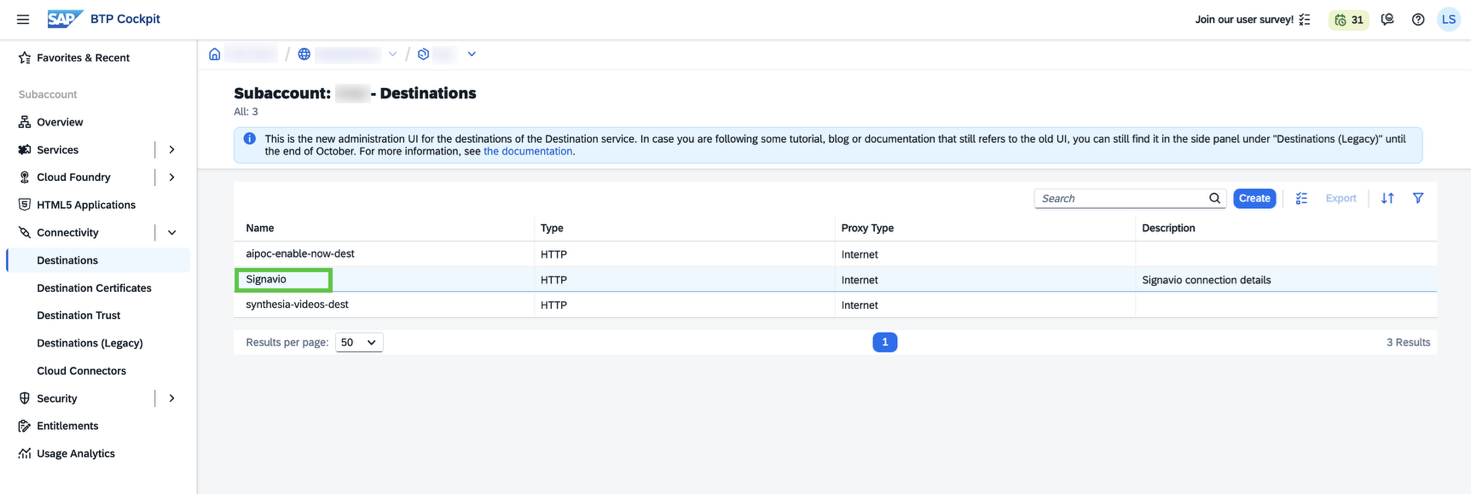Open Entitlements in the sidebar
The image size is (1471, 494).
tap(67, 426)
